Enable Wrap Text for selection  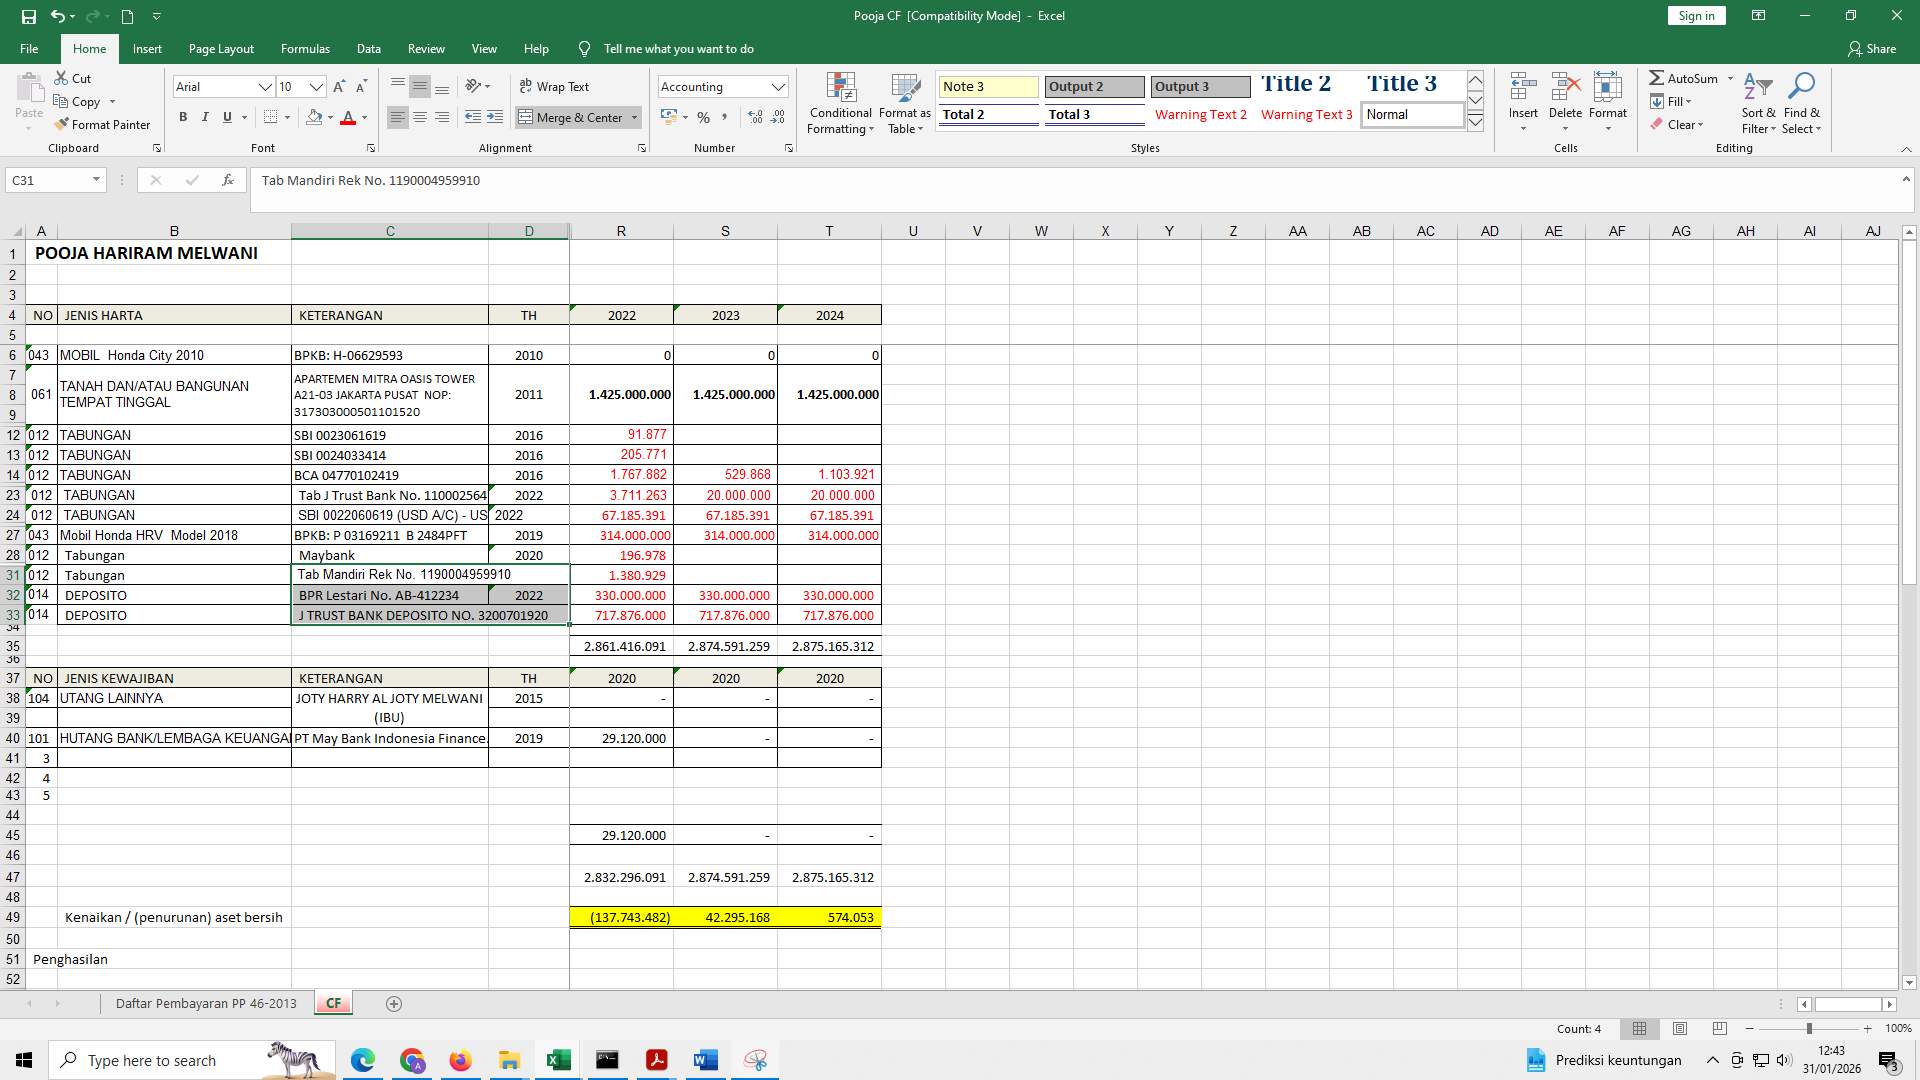pyautogui.click(x=553, y=86)
